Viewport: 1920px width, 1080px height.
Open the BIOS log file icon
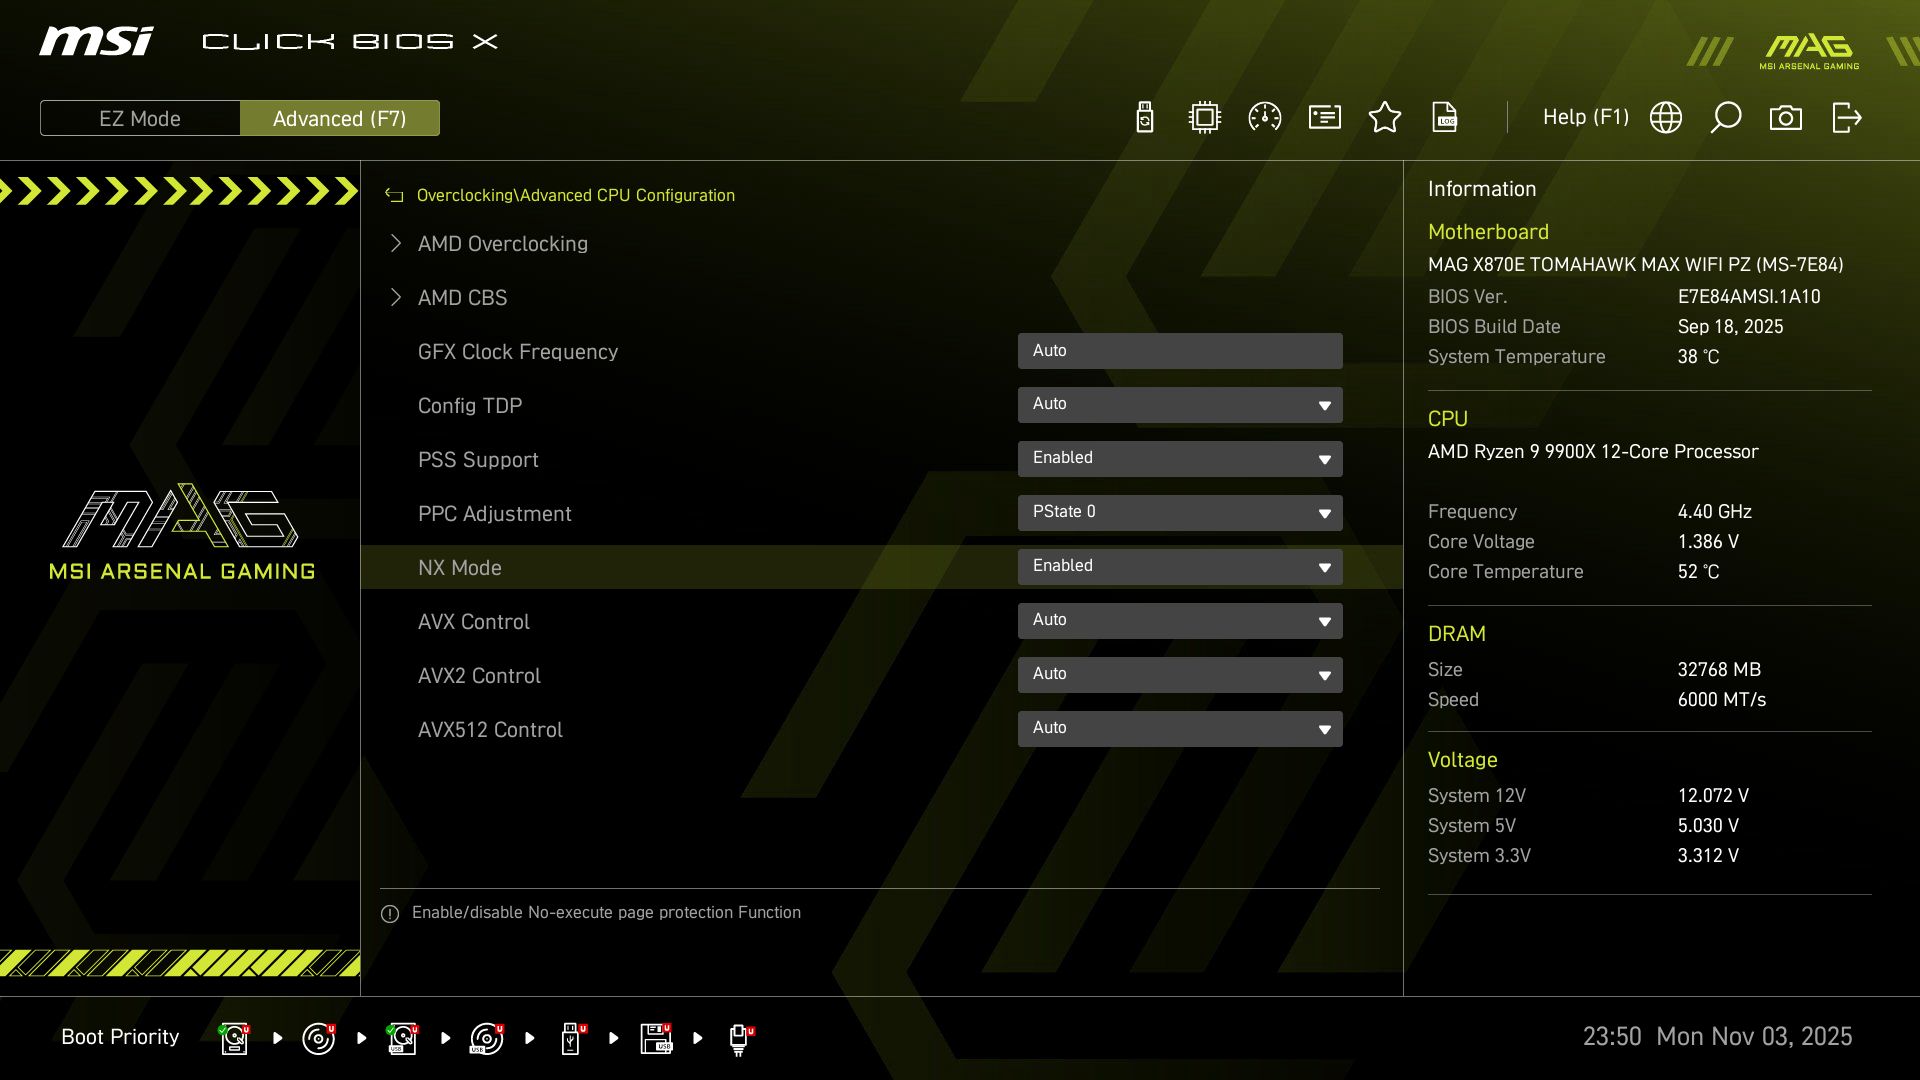(x=1445, y=117)
